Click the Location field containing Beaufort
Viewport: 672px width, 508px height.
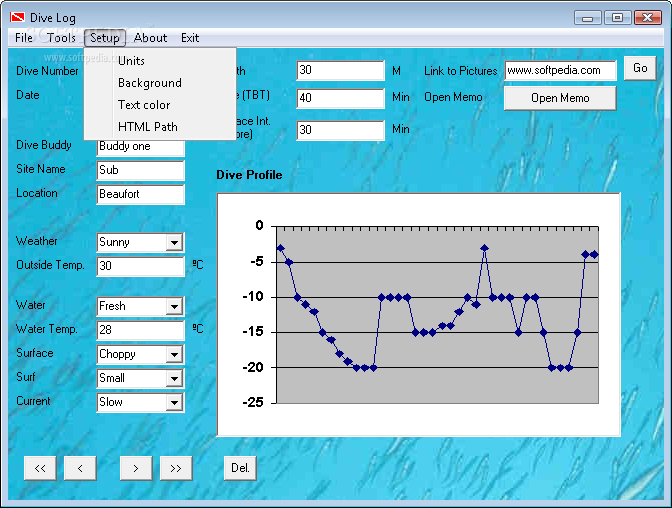141,194
